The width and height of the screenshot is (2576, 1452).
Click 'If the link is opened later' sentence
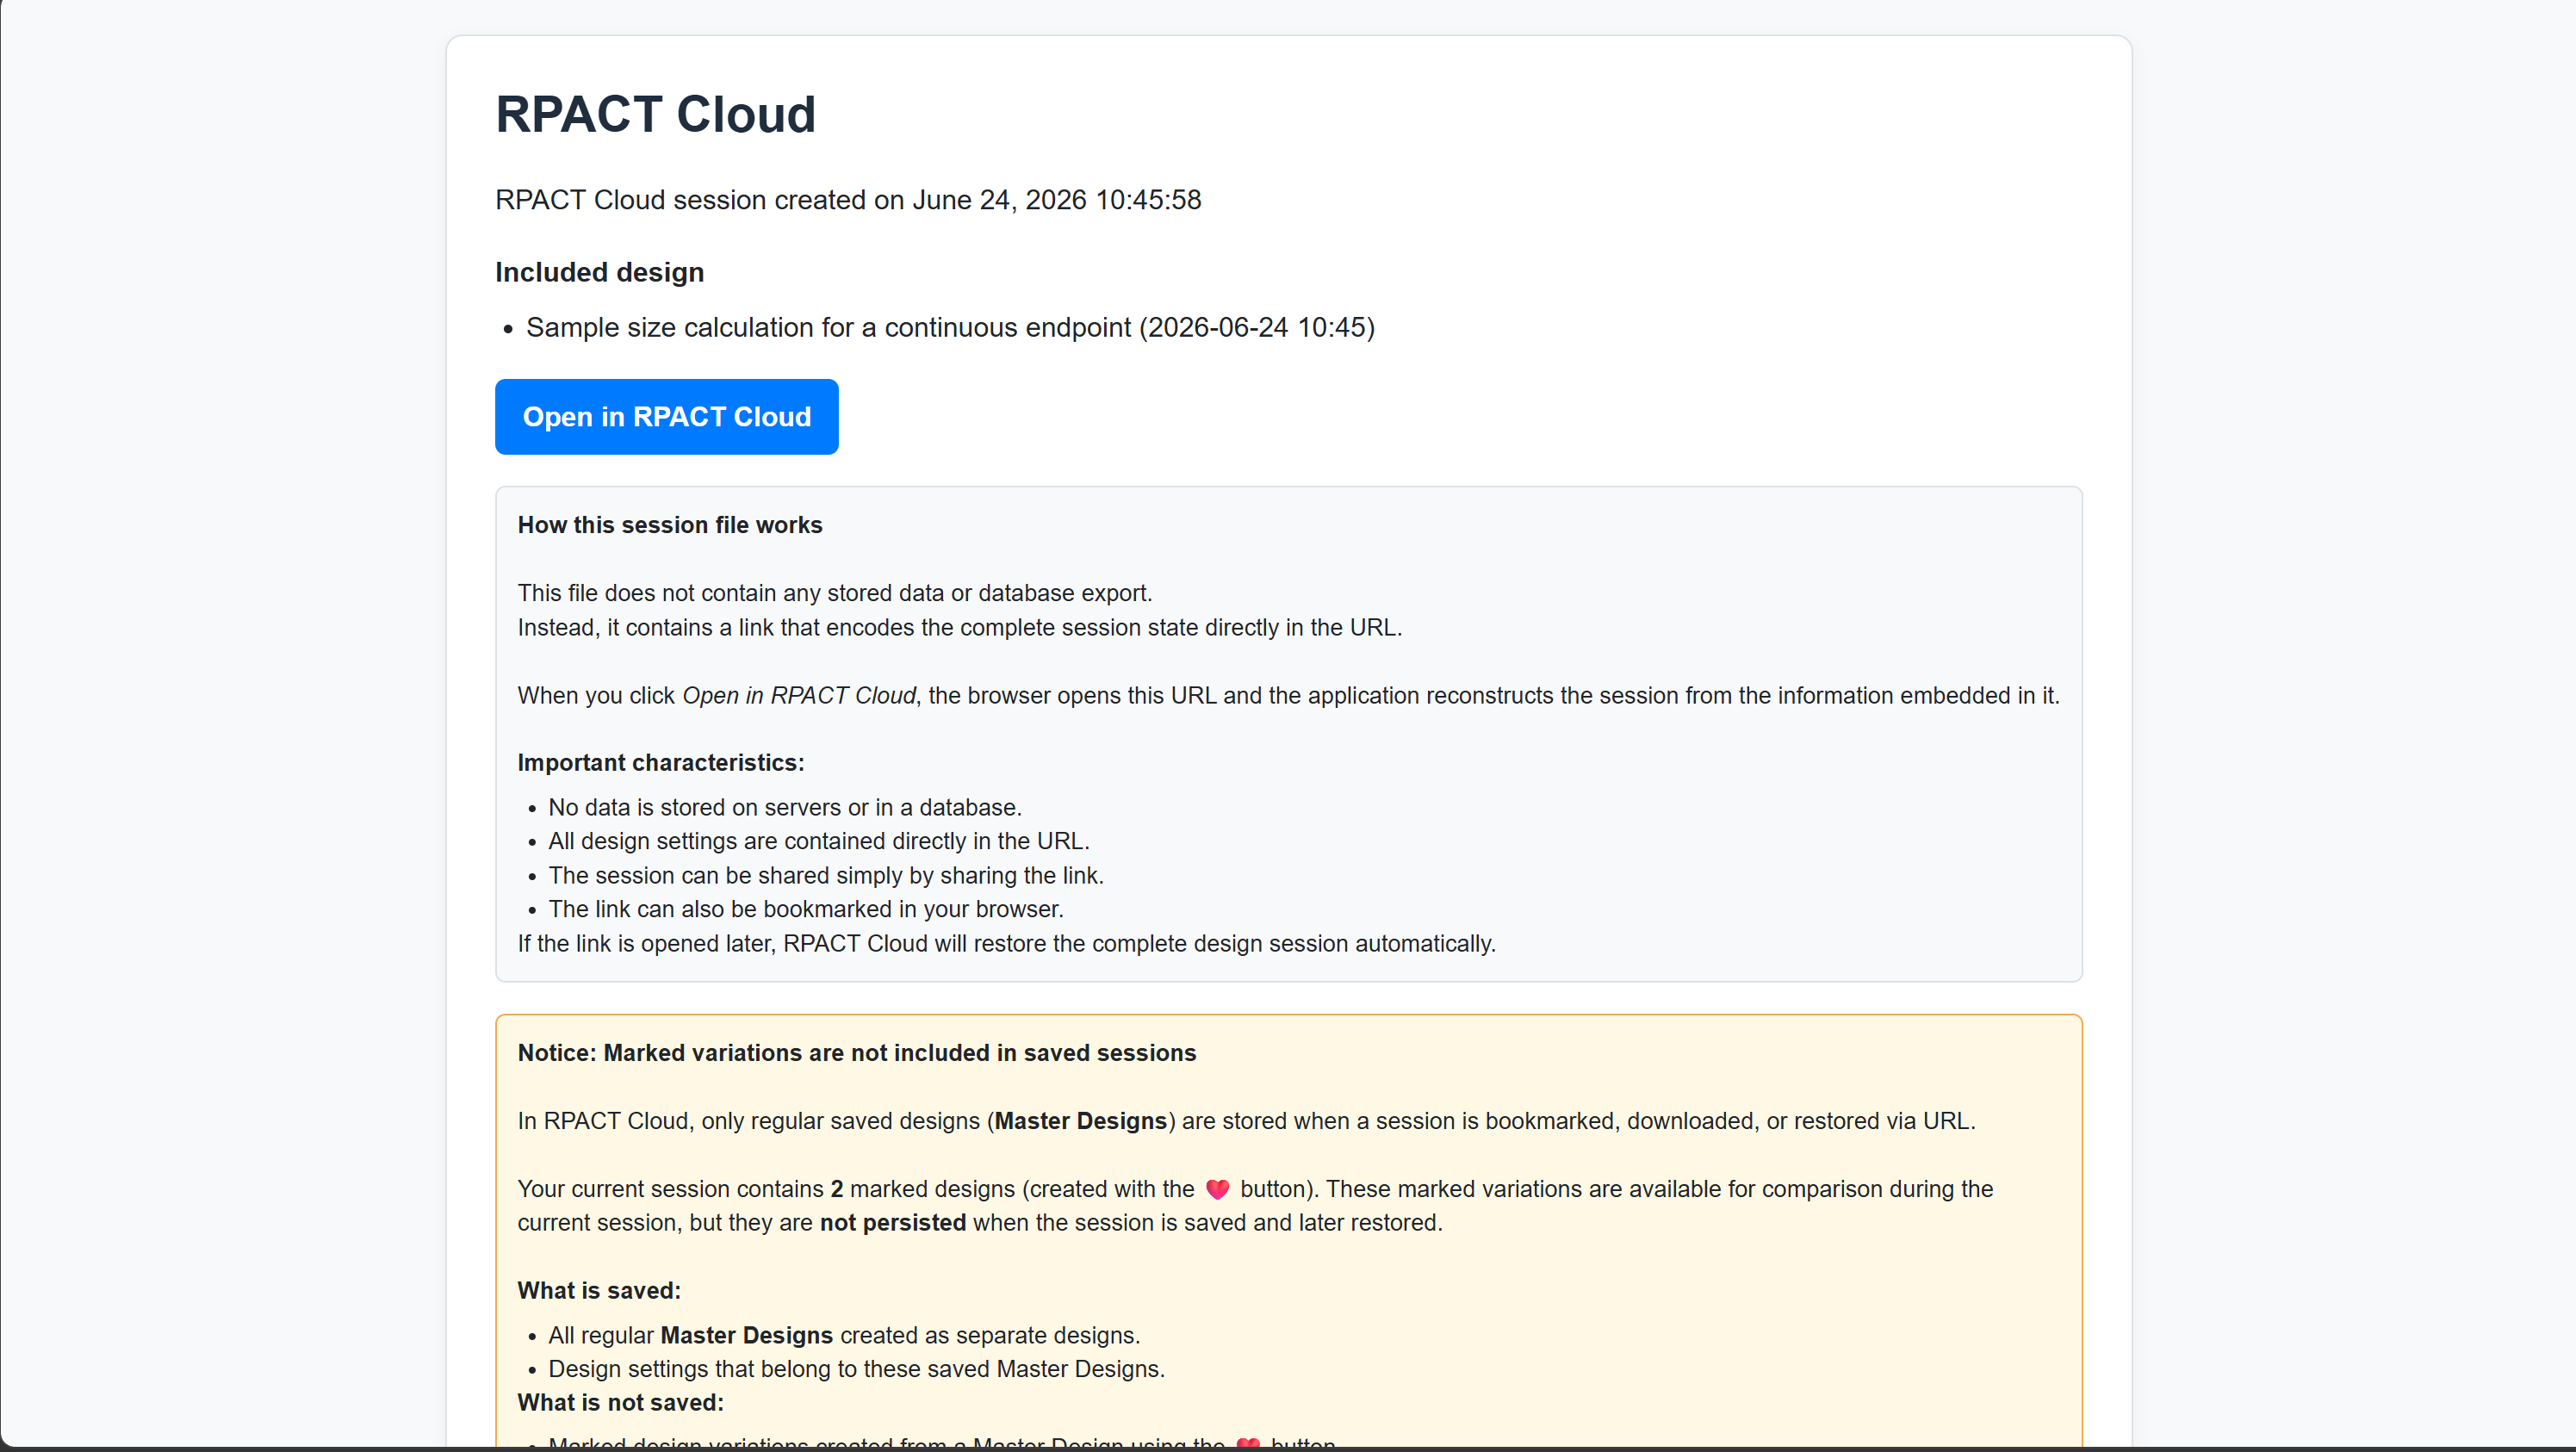pos(1006,943)
